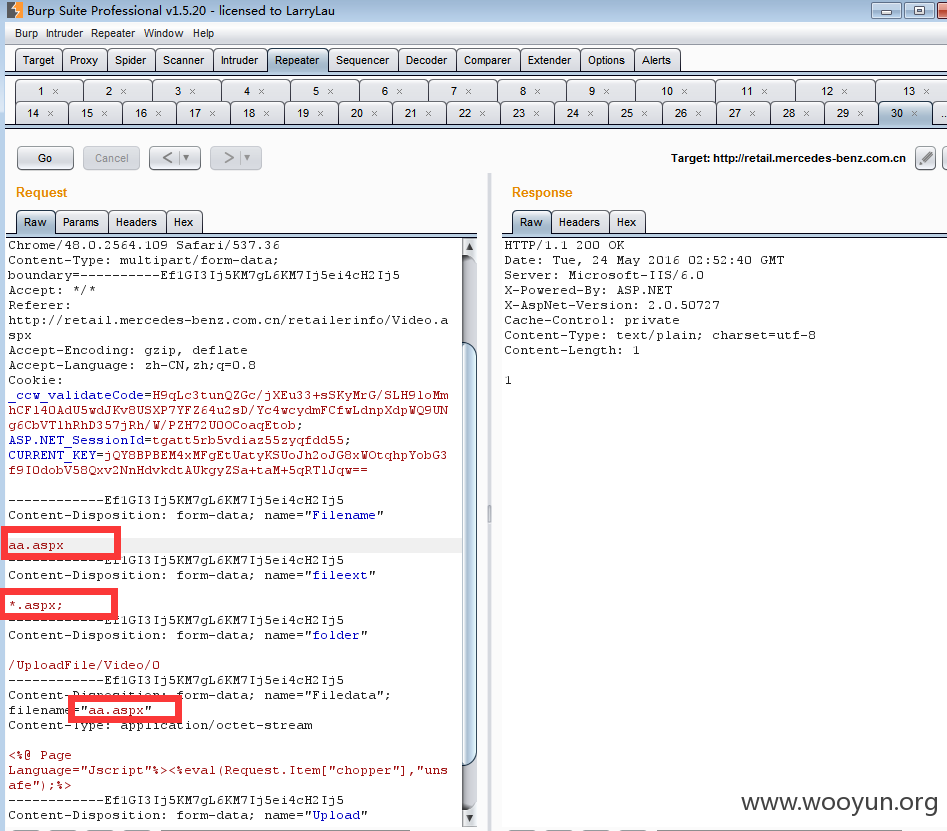Select request Hex tab
Screen dimensions: 947x831
[184, 222]
